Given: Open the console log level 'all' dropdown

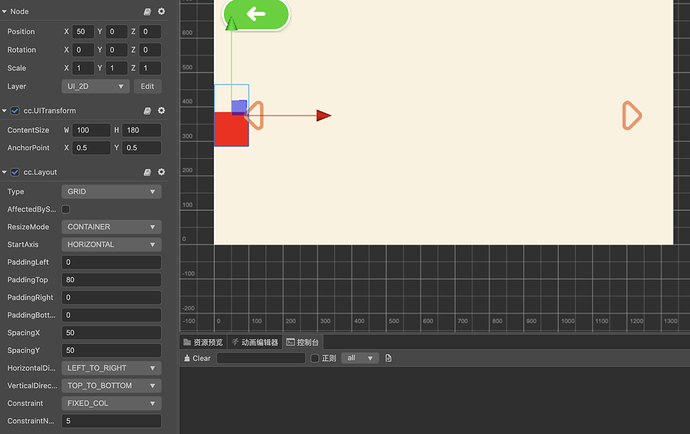Looking at the screenshot, I should click(360, 358).
